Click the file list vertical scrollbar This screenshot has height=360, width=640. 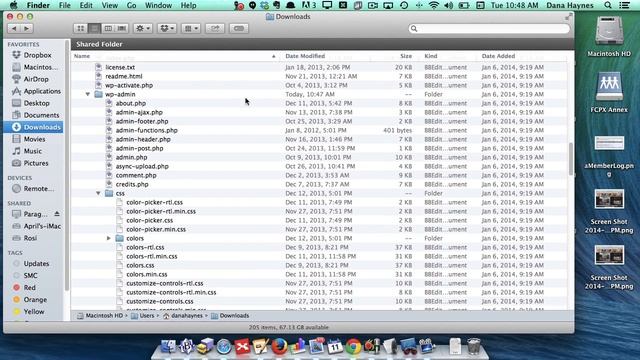point(571,159)
